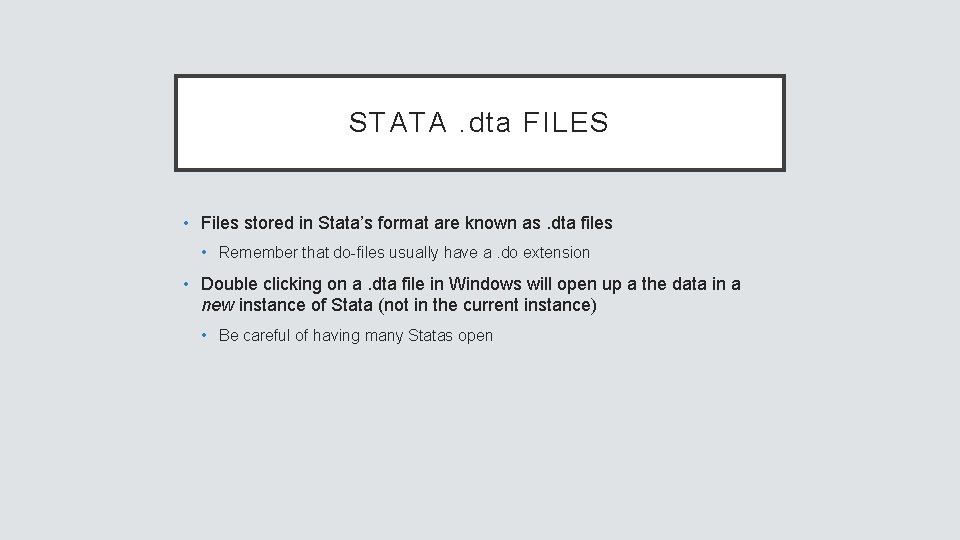Viewport: 960px width, 540px height.
Task: Click ".dta" in the slide title
Action: [x=485, y=123]
